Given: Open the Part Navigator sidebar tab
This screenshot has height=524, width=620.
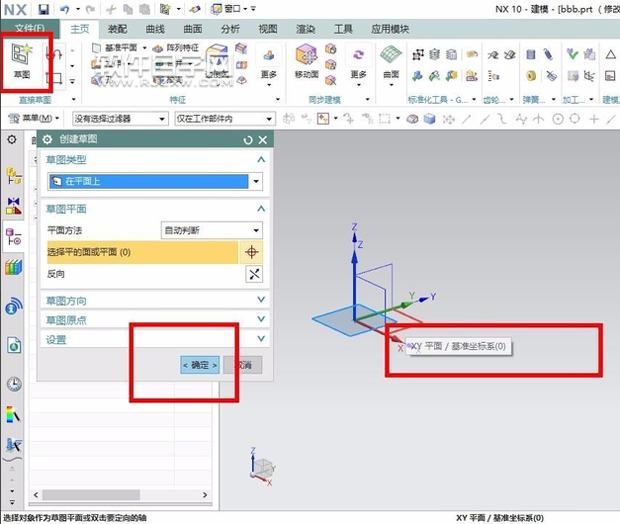Looking at the screenshot, I should pos(13,236).
